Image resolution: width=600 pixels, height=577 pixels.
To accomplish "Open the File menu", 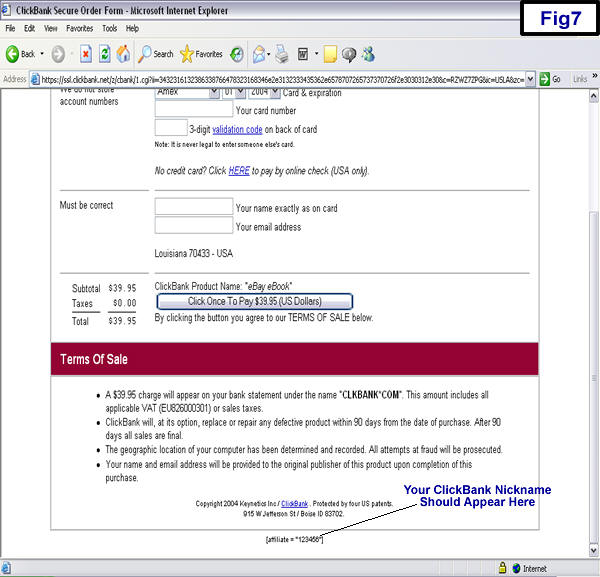I will click(x=10, y=28).
